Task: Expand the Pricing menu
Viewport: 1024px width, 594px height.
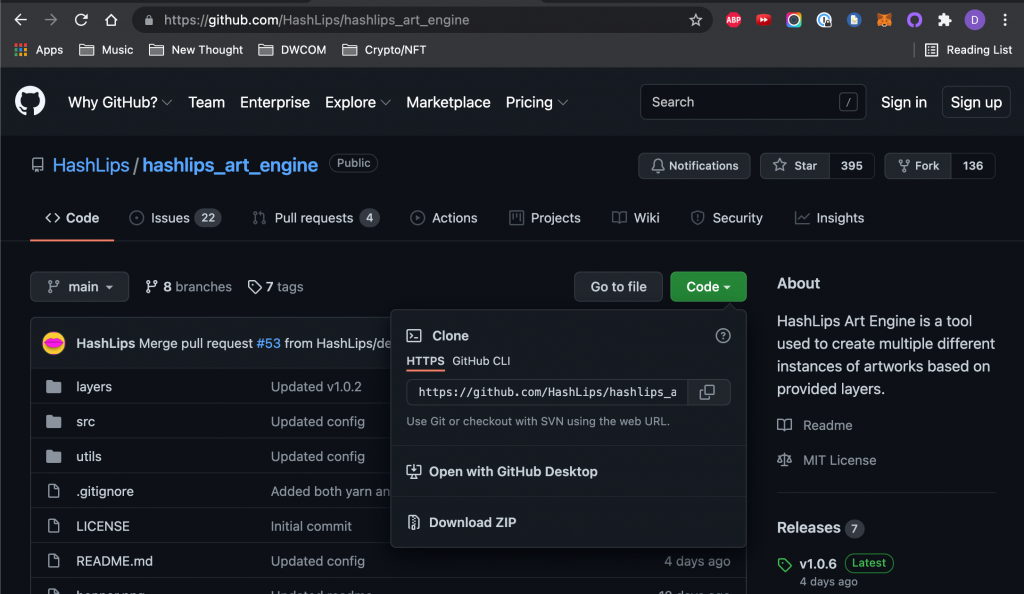Action: [x=537, y=102]
